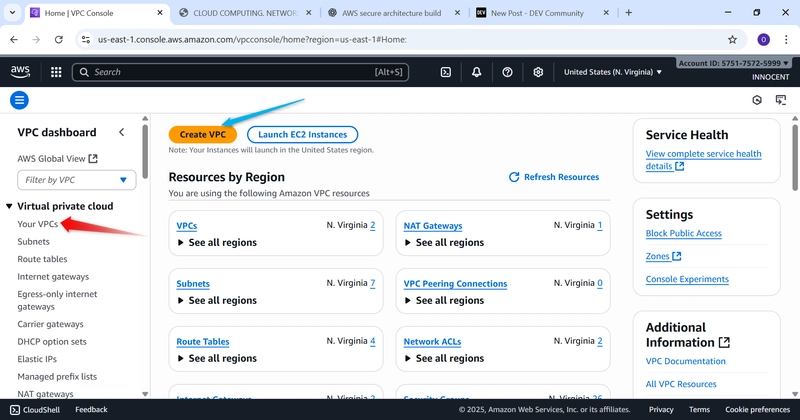Open the Account ID dropdown
The width and height of the screenshot is (800, 420).
tap(734, 63)
